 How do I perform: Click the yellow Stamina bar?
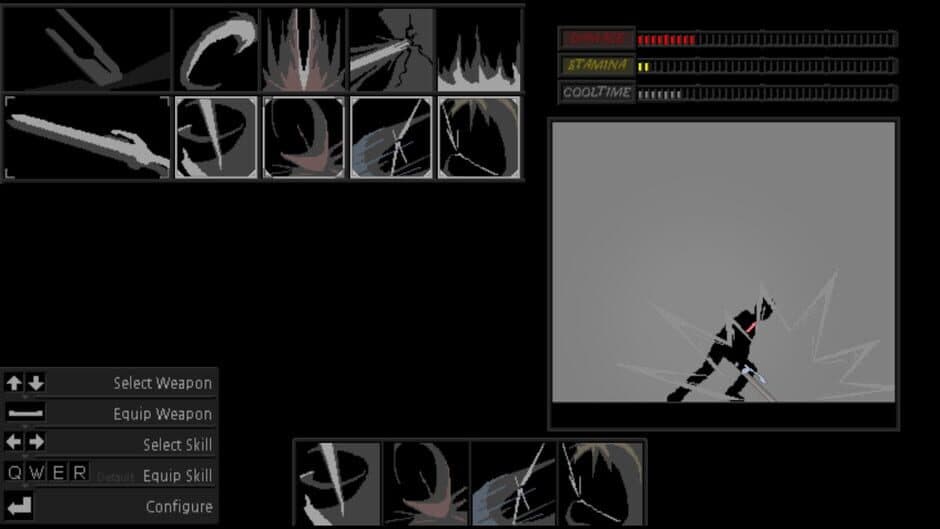(x=767, y=66)
